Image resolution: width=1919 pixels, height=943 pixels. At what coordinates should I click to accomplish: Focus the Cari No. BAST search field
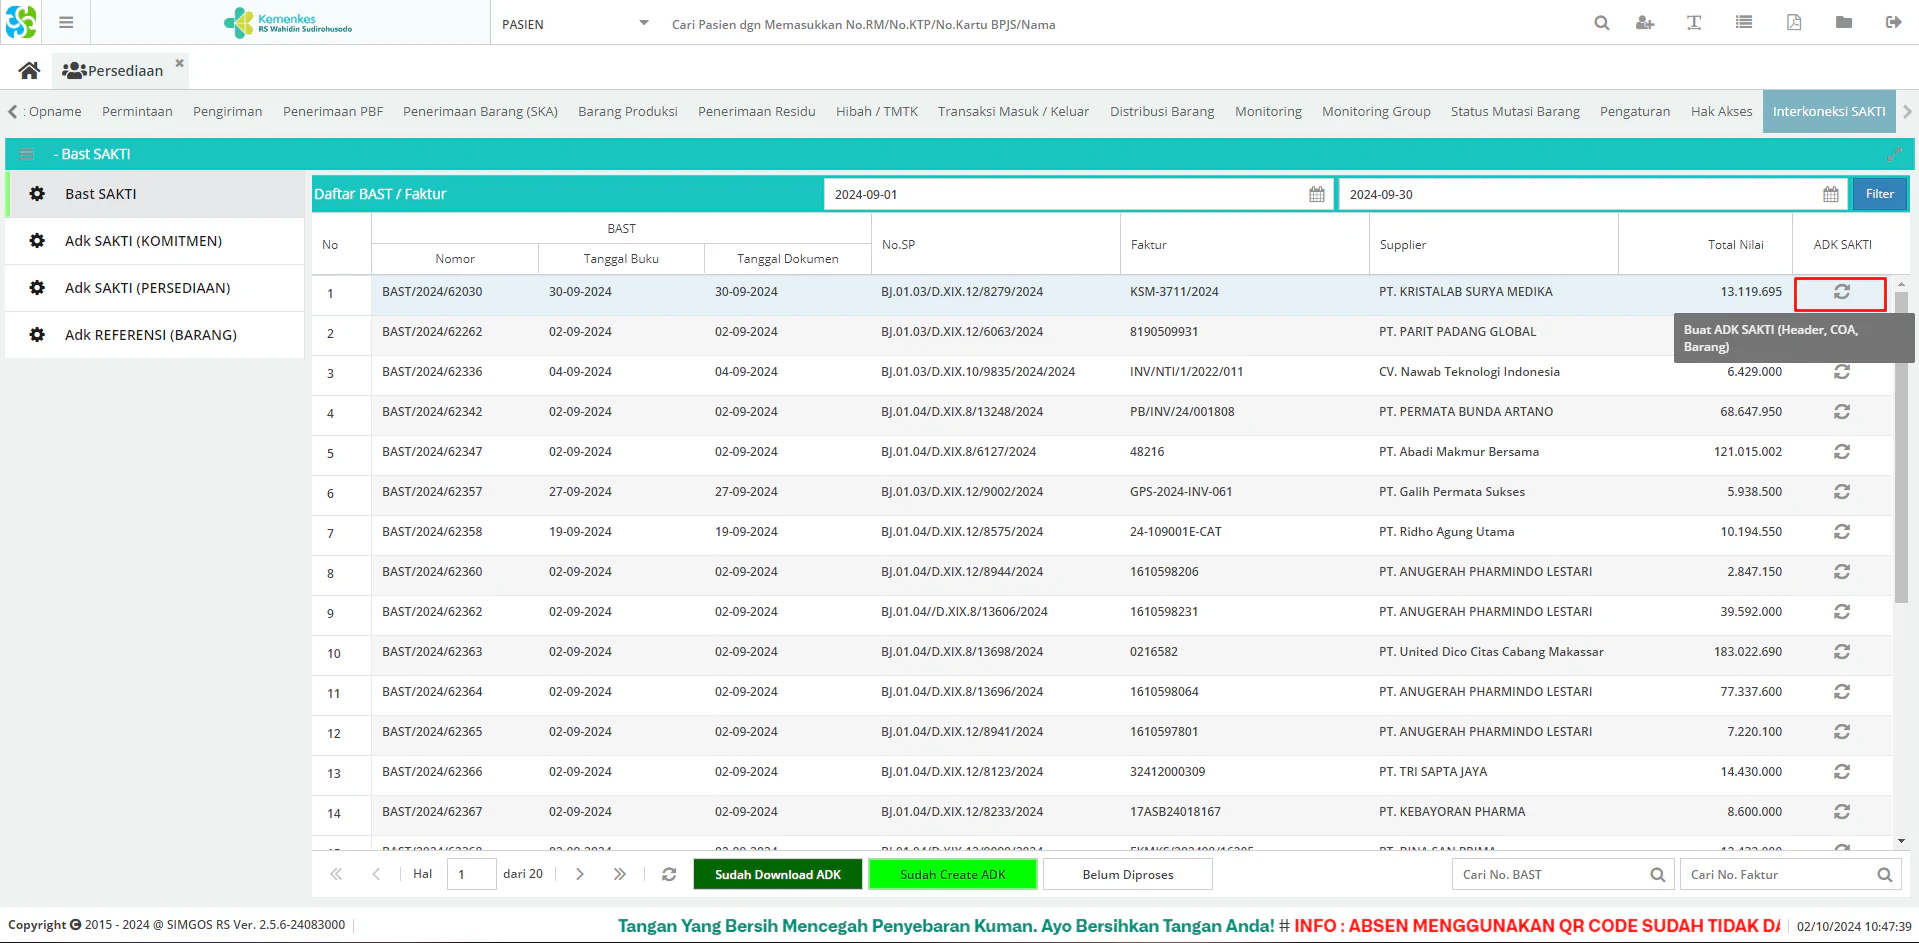click(x=1551, y=874)
